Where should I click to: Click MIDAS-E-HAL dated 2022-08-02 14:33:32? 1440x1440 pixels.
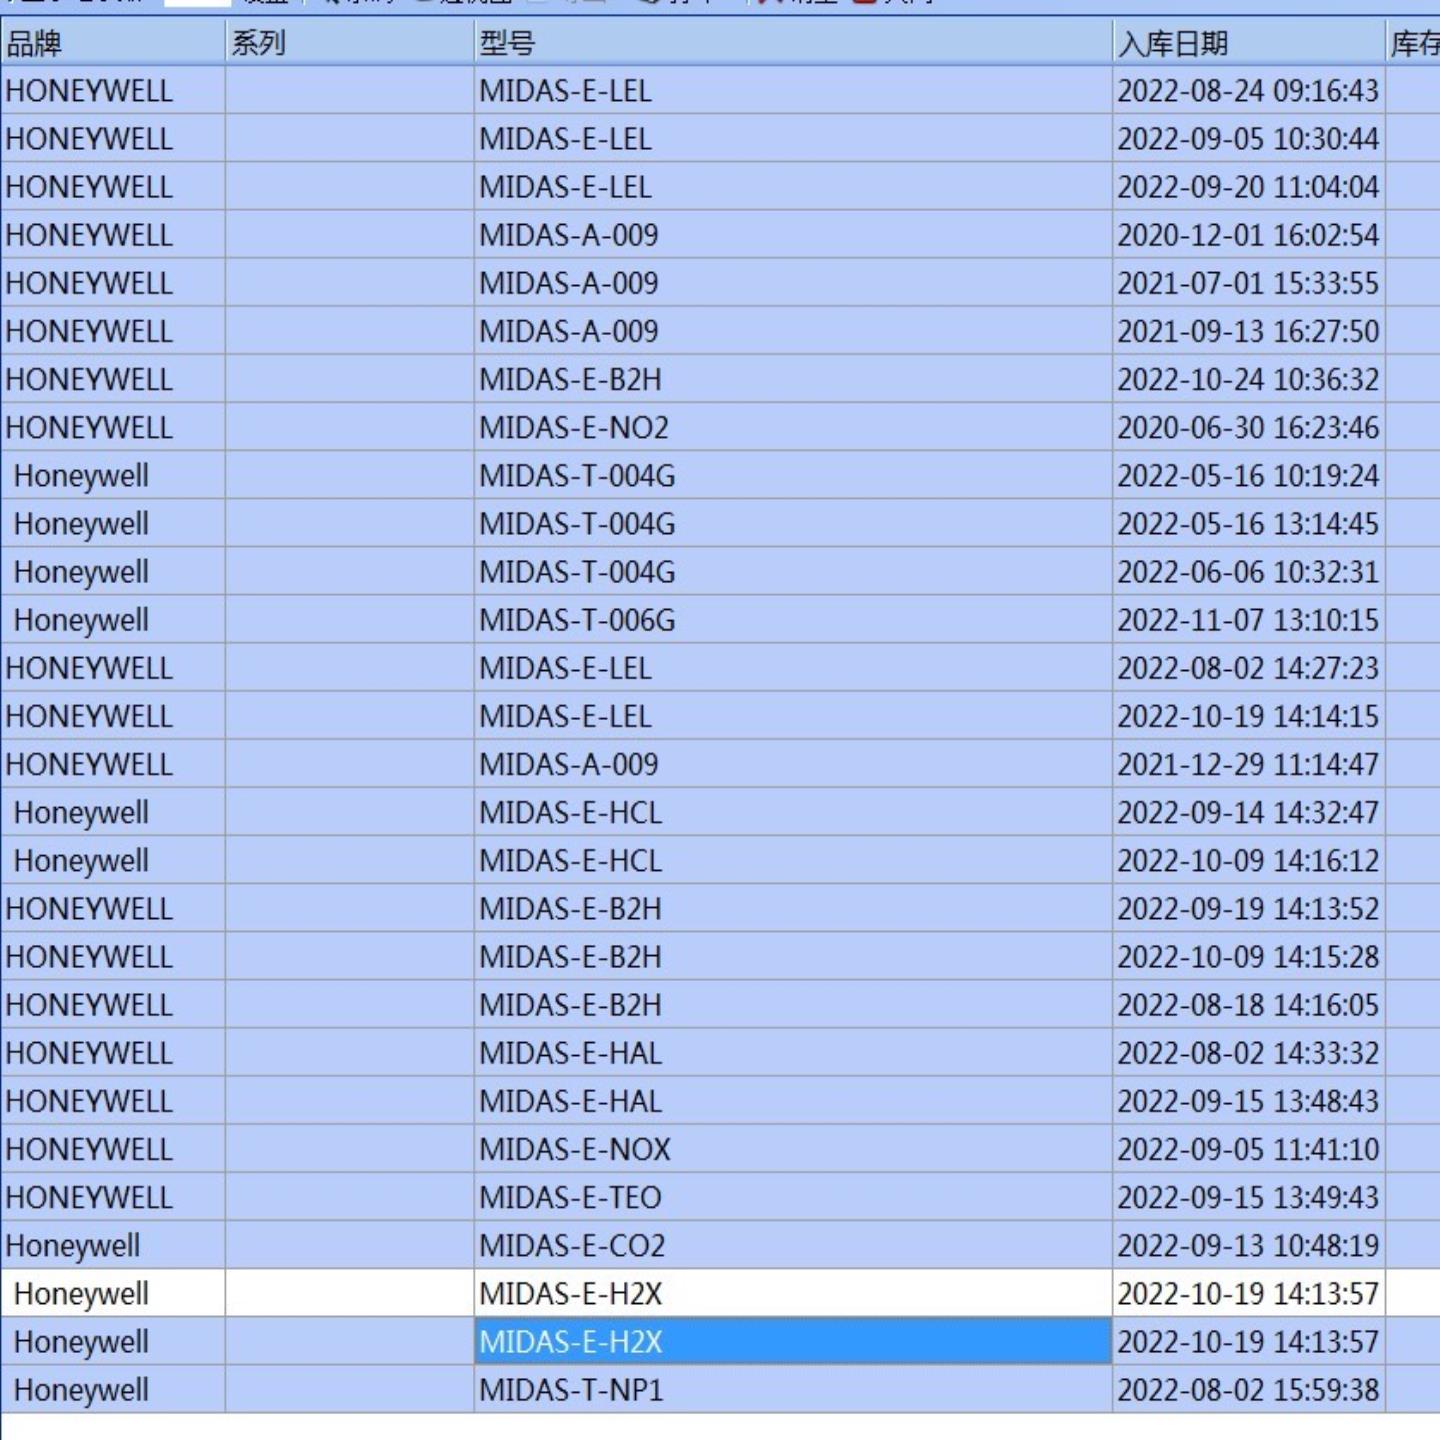[793, 1053]
